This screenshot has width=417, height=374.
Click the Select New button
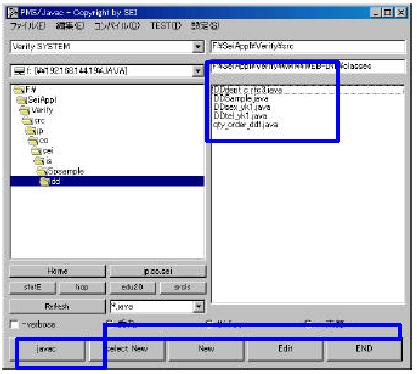click(127, 349)
